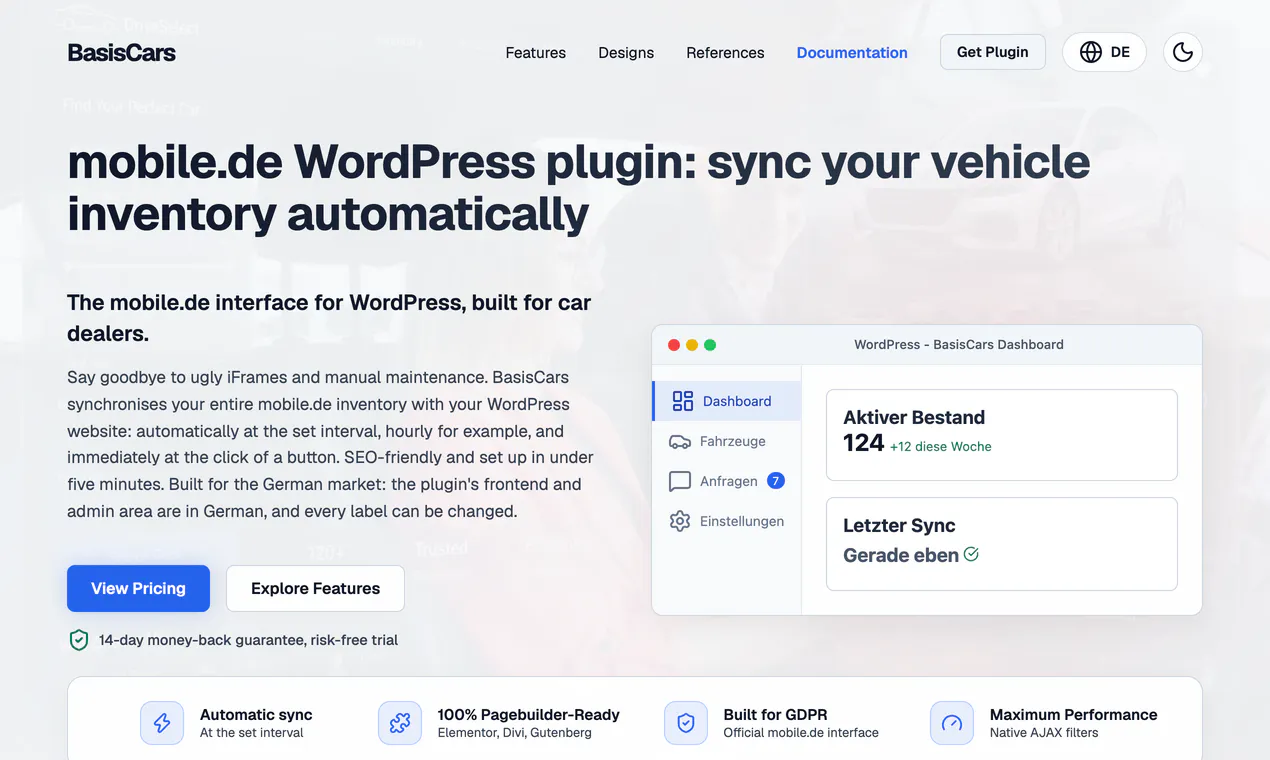Click the Dashboard grid icon
Screen dimensions: 1270x760
tap(683, 401)
